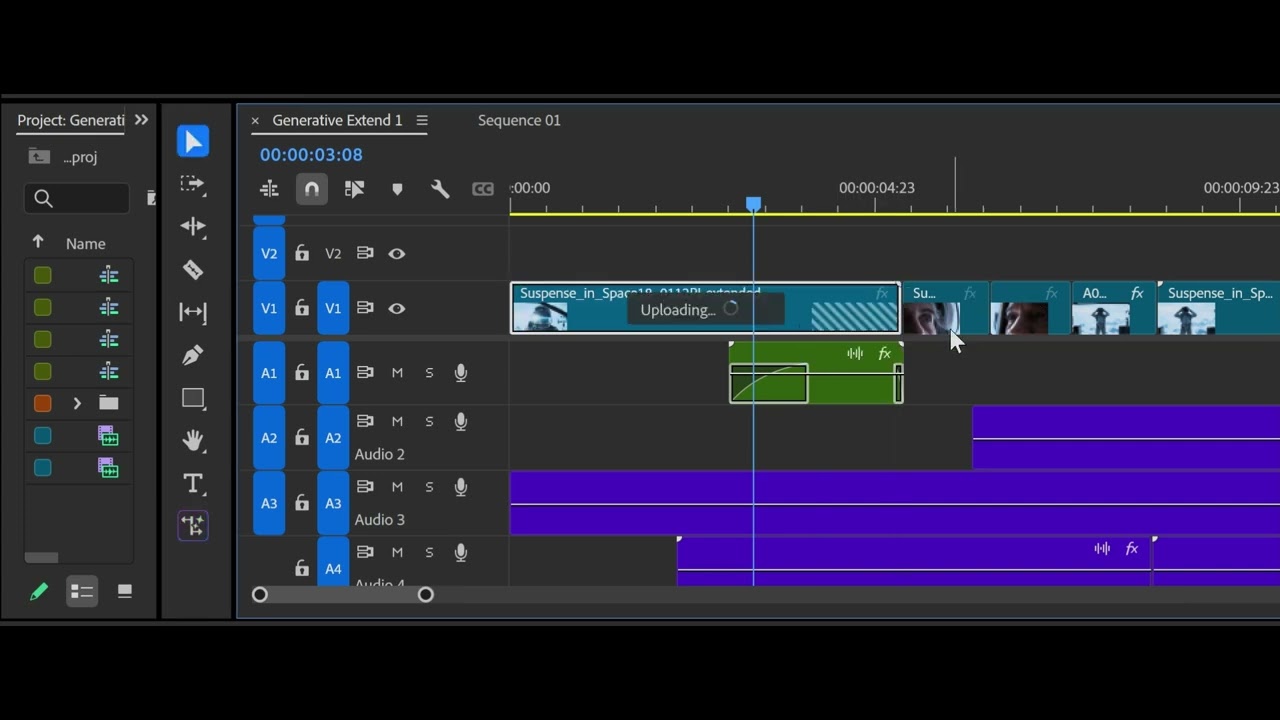The image size is (1280, 720).
Task: Switch to the Sequence 01 tab
Action: (x=519, y=120)
